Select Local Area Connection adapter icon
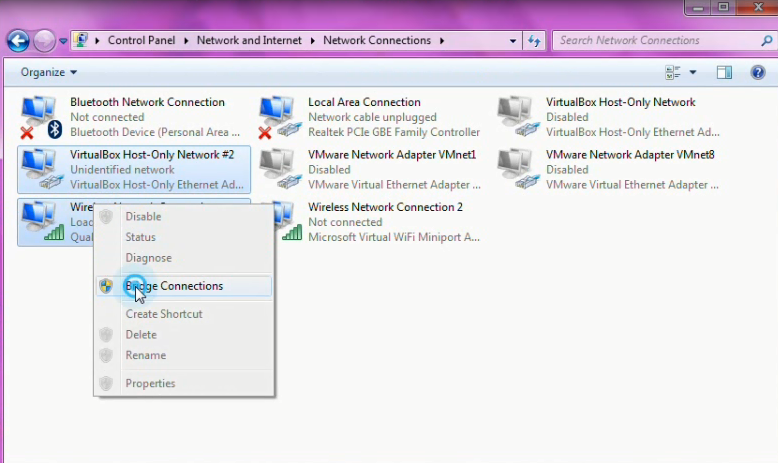Screen dimensions: 778x463 click(279, 117)
